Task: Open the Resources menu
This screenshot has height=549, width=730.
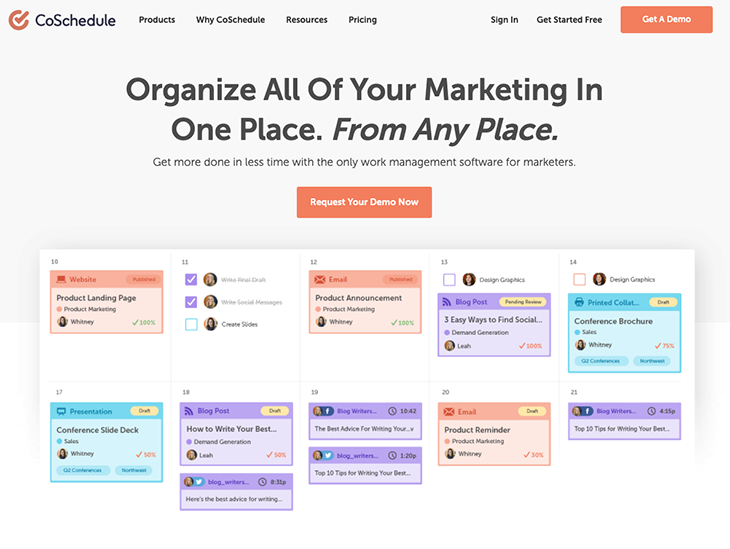Action: (307, 20)
